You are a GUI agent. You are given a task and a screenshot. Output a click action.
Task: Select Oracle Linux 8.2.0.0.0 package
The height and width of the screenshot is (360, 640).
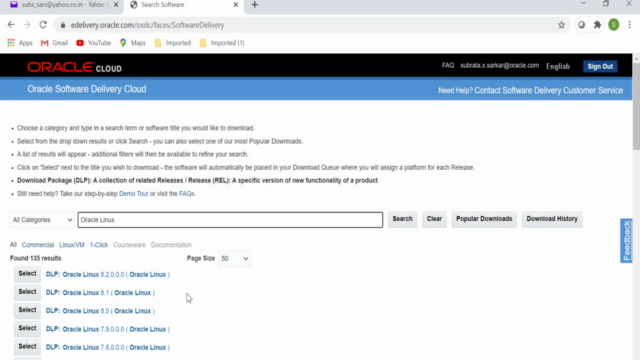tap(27, 274)
